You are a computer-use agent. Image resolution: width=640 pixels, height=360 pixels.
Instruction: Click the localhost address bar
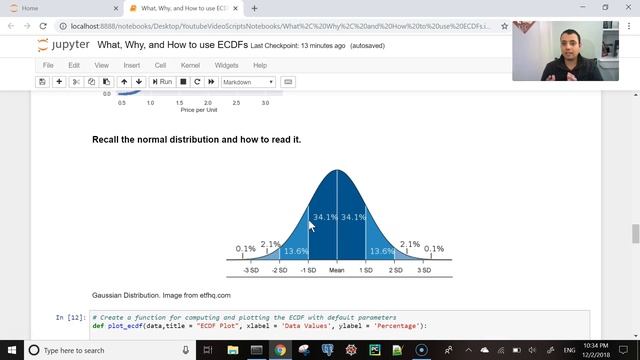point(280,26)
